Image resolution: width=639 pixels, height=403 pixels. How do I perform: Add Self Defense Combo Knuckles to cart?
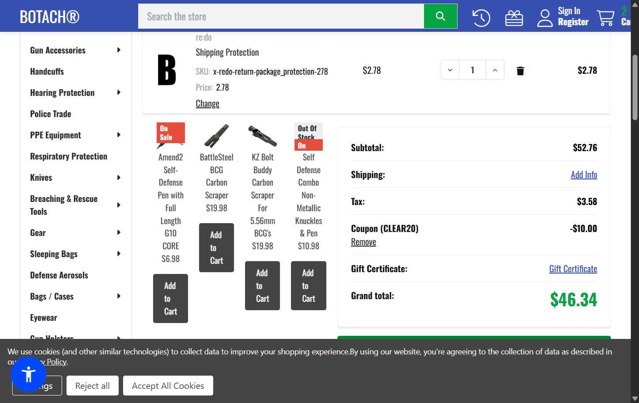click(308, 286)
